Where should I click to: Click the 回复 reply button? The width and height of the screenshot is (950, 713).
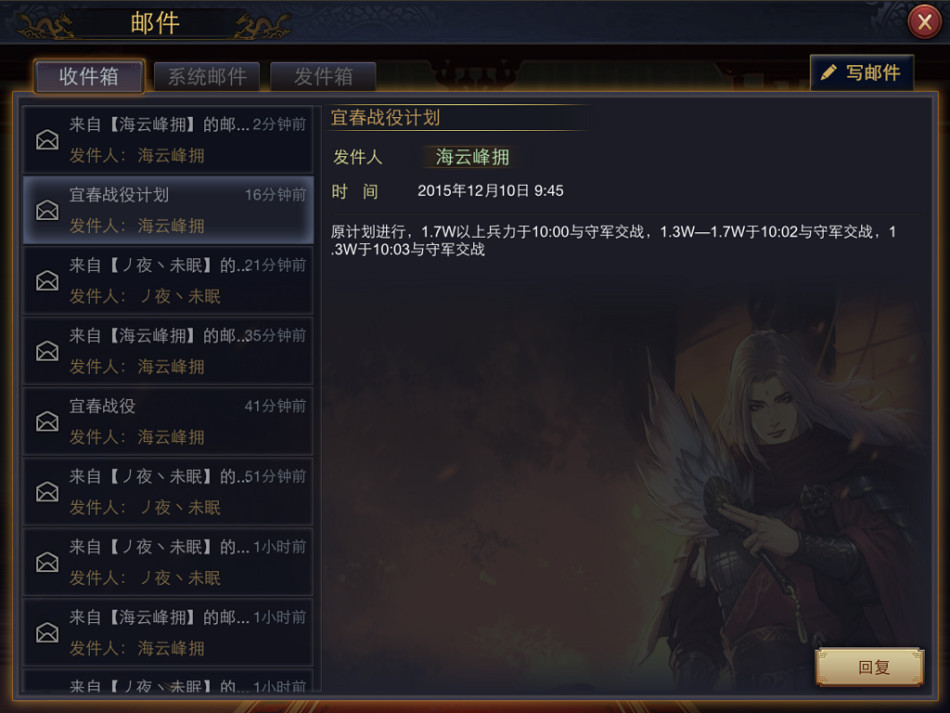(x=870, y=667)
